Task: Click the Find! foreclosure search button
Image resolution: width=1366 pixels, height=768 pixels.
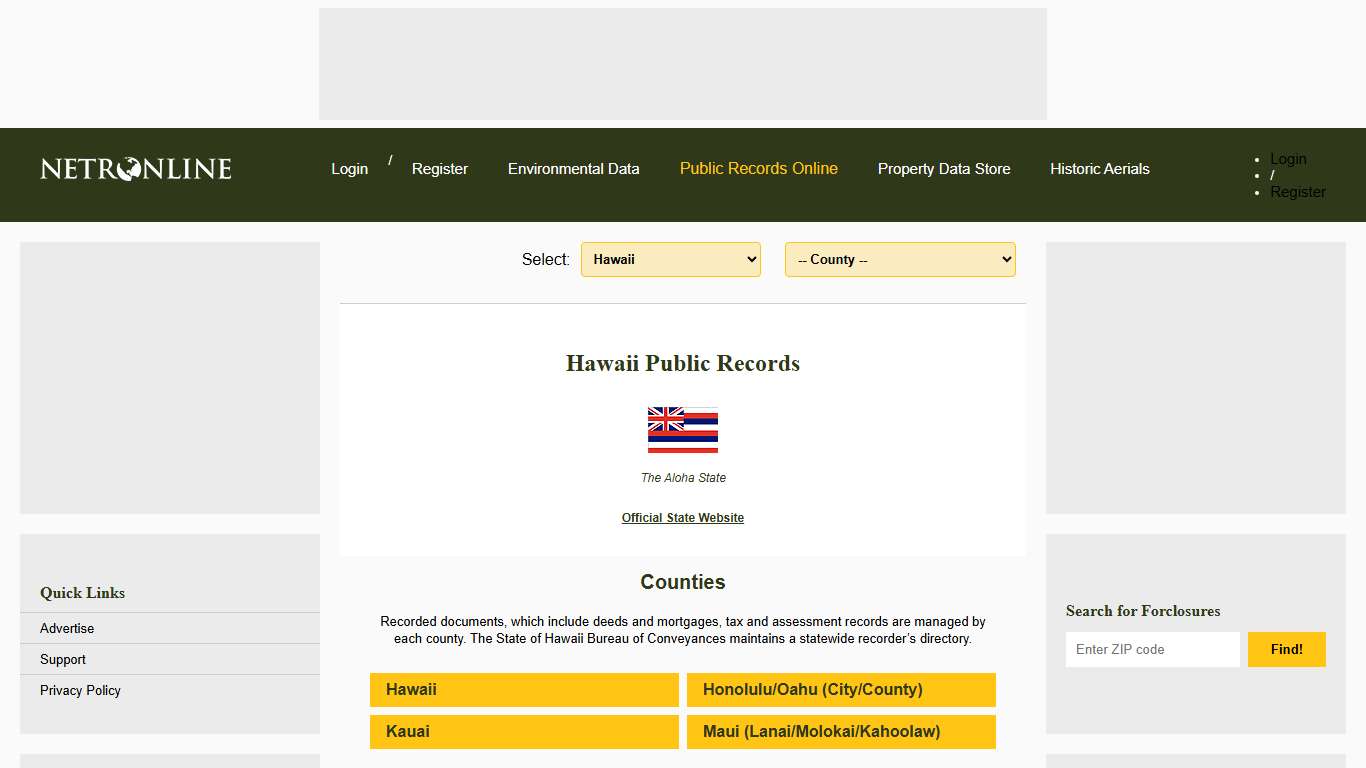Action: 1286,649
